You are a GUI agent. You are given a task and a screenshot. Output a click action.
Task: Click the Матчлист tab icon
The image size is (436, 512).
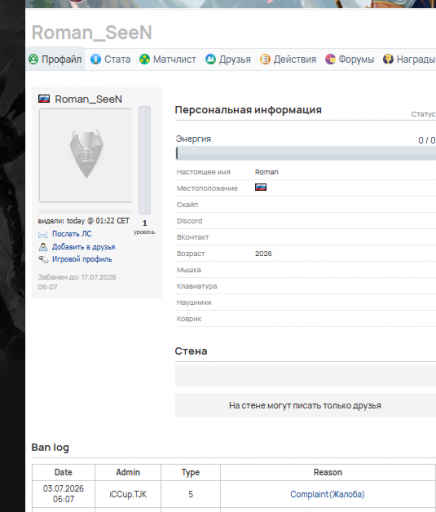144,59
